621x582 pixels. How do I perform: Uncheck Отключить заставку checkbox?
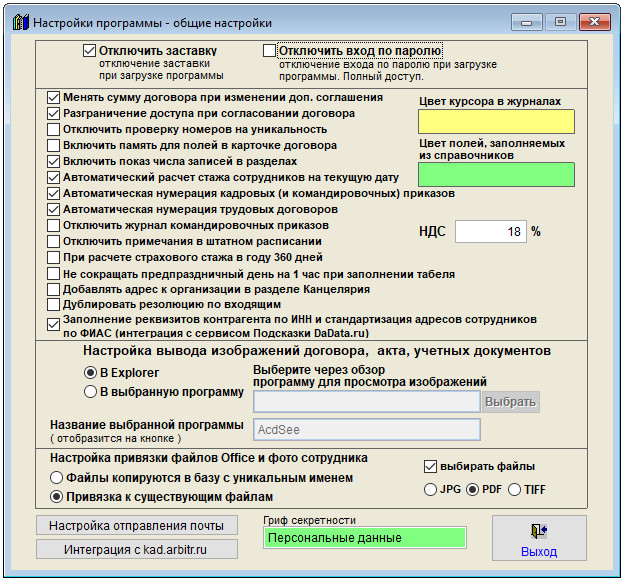click(90, 51)
